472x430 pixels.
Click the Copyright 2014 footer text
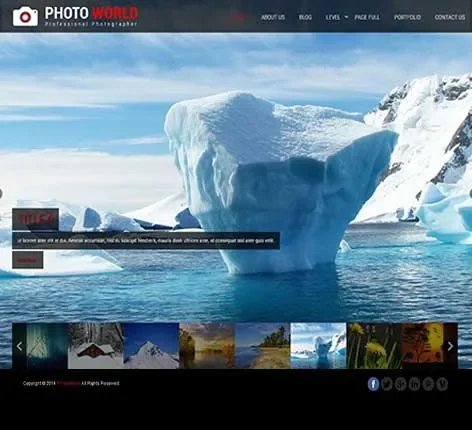(39, 383)
